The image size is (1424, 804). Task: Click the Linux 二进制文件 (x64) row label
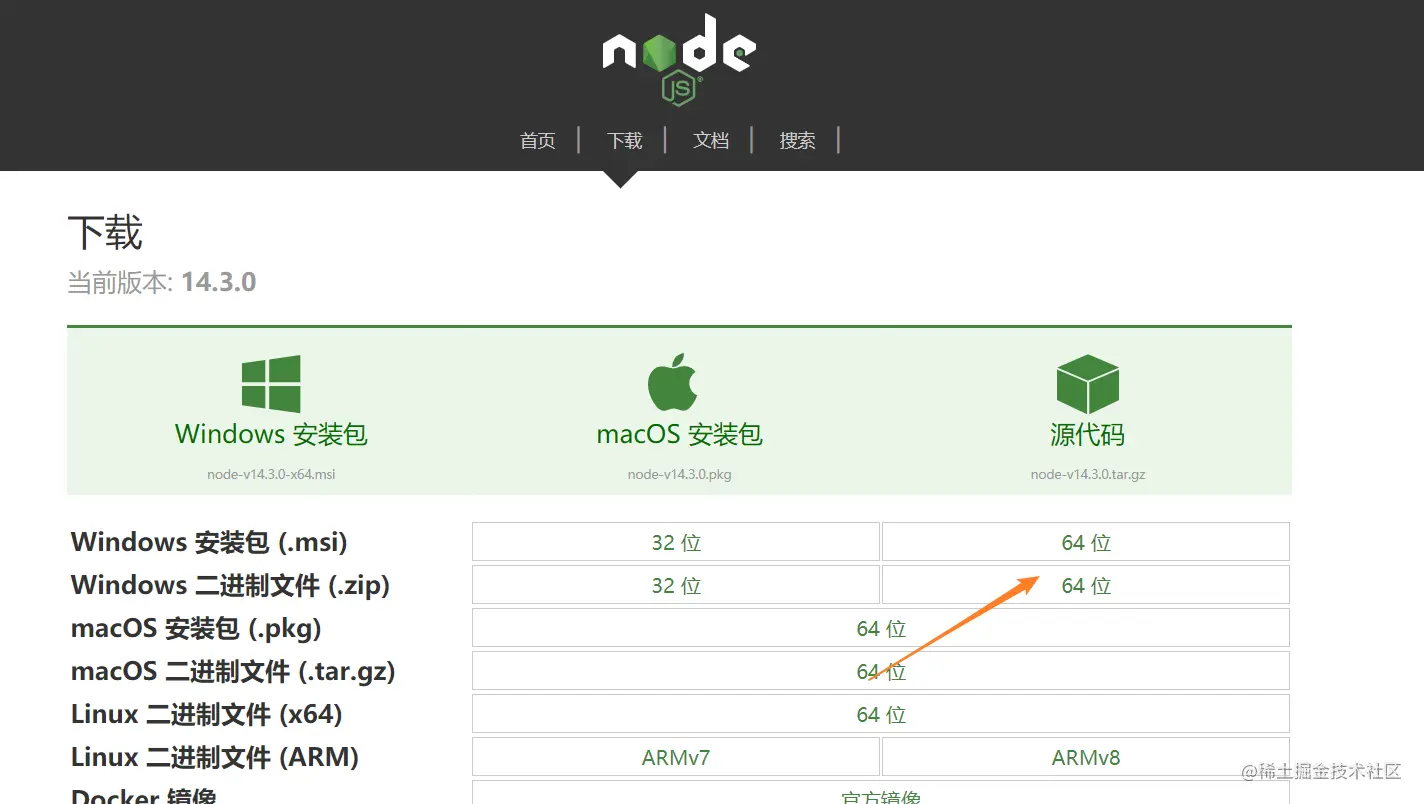(x=207, y=714)
